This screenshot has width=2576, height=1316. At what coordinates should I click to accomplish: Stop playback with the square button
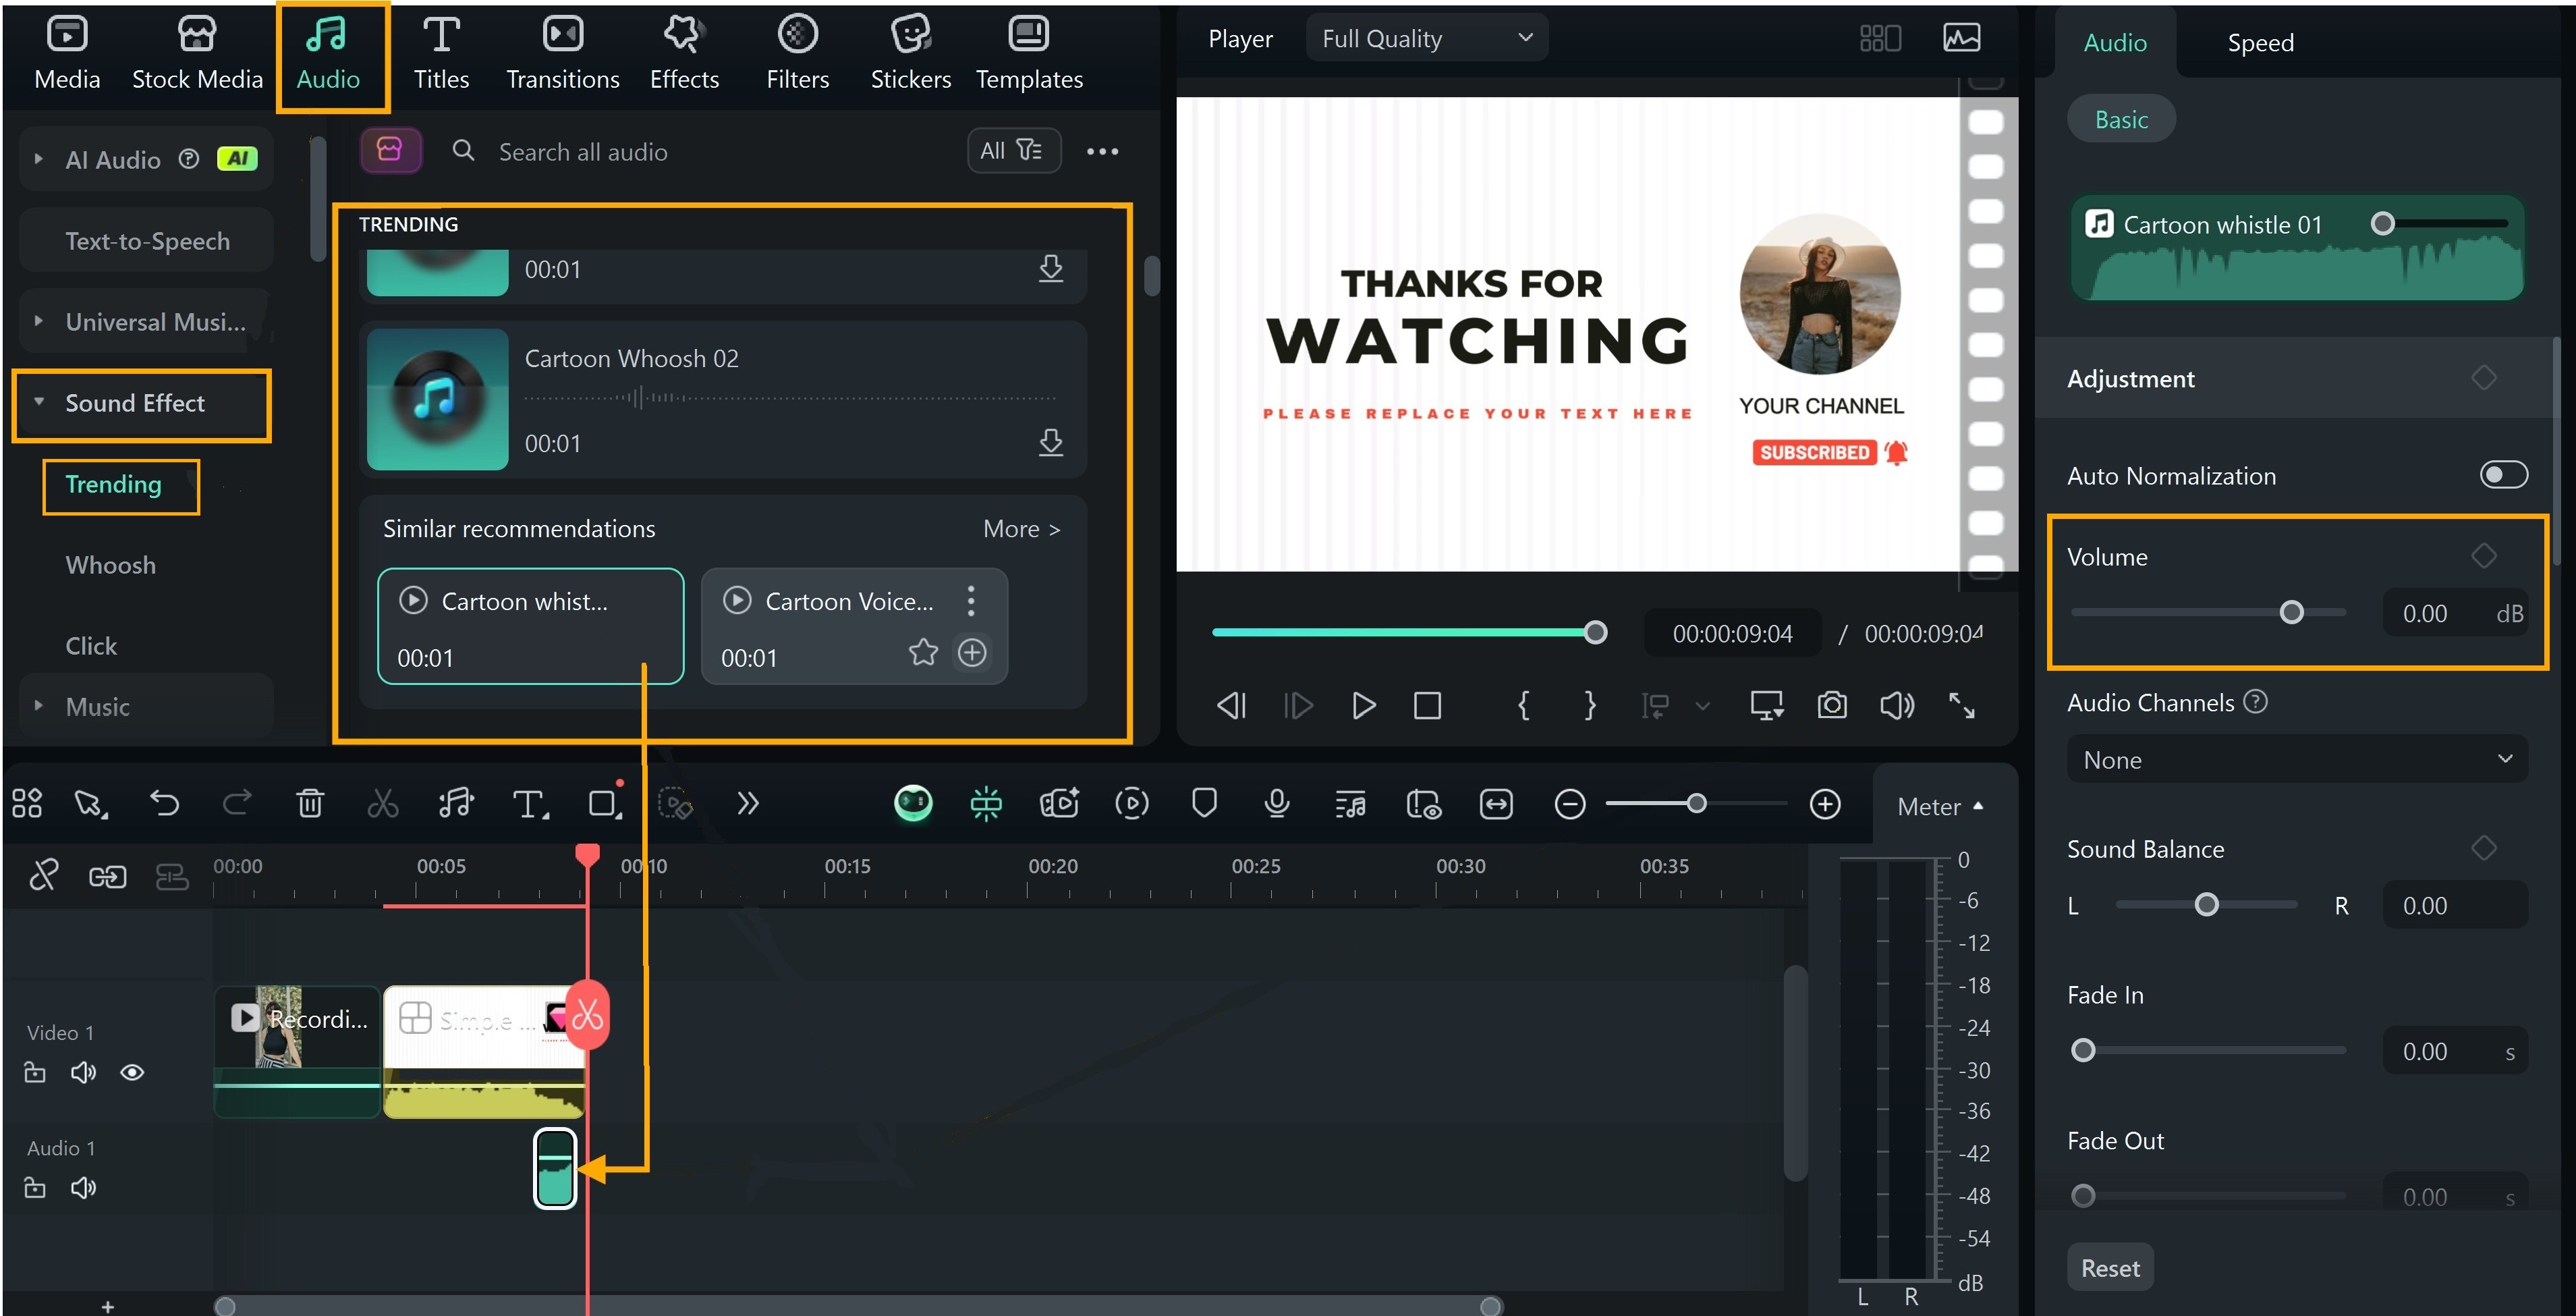[1427, 706]
